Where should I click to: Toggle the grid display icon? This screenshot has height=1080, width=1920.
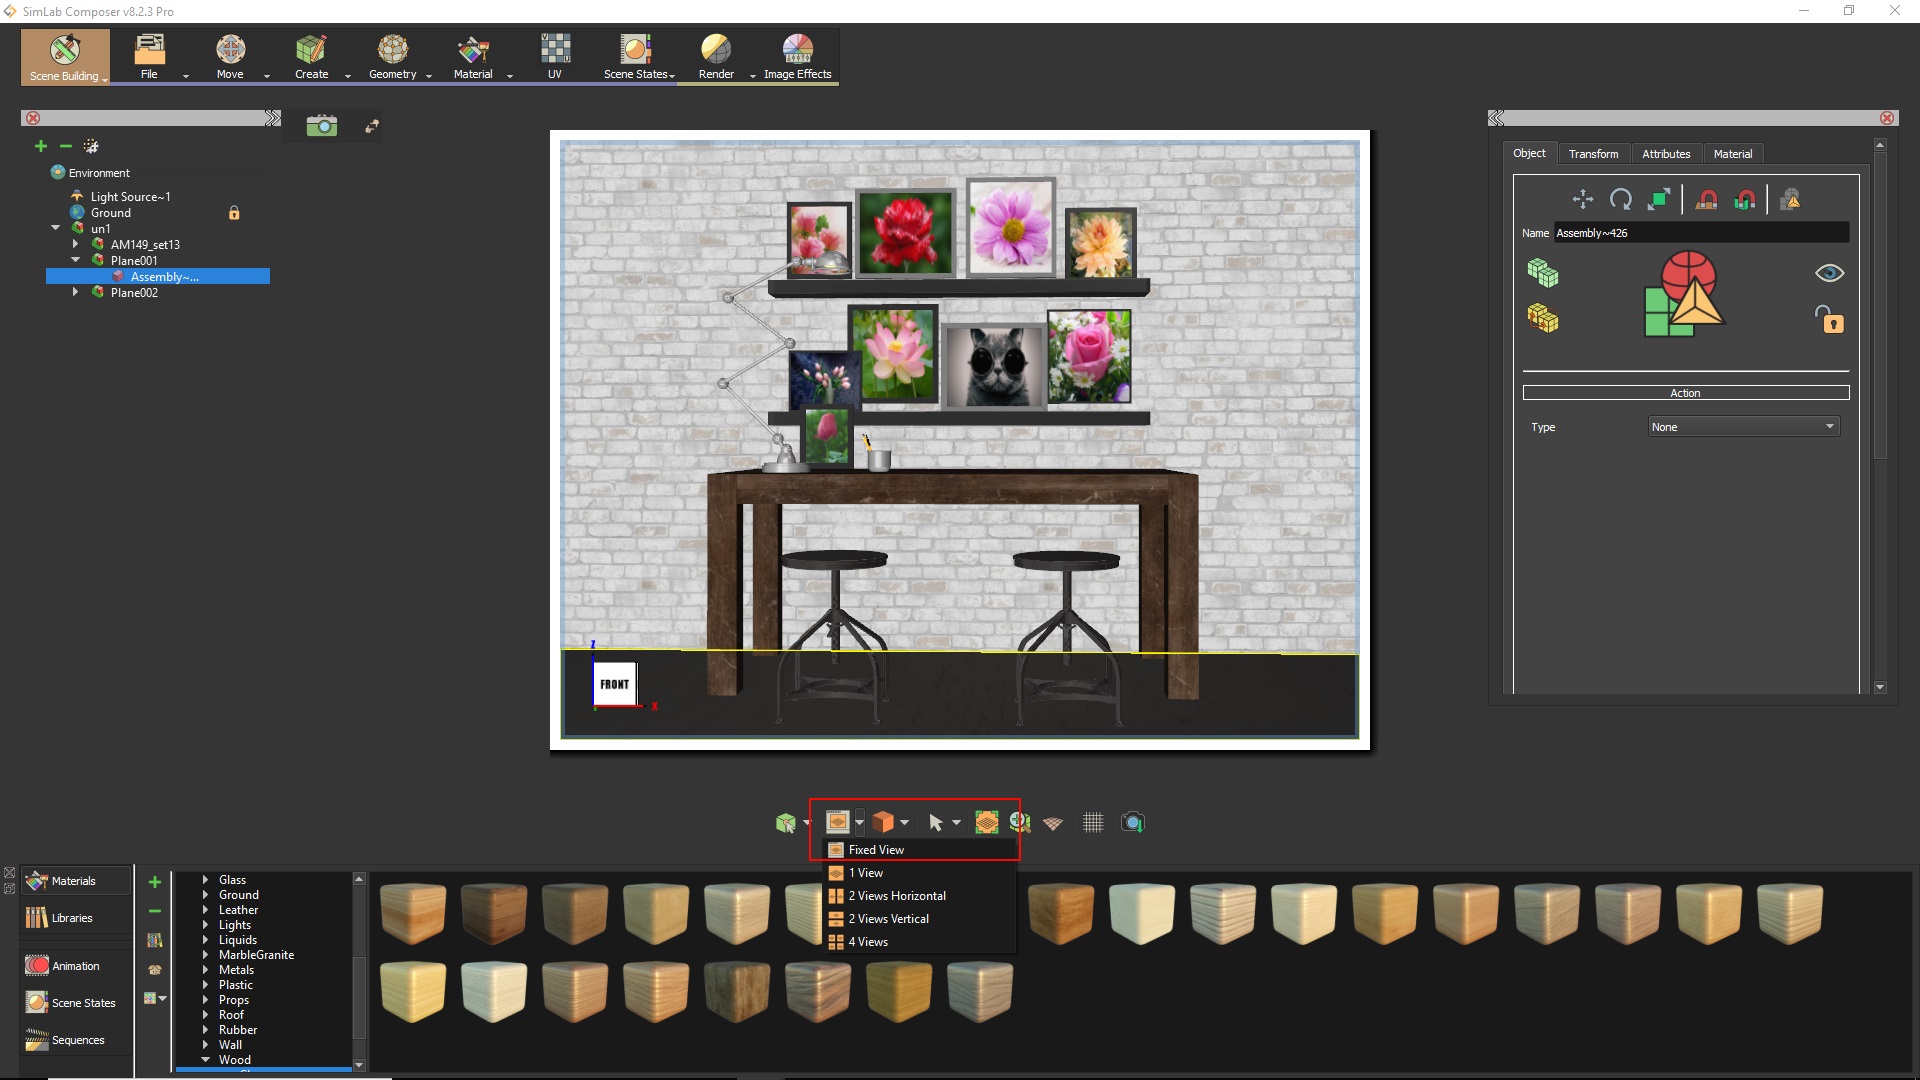1093,822
